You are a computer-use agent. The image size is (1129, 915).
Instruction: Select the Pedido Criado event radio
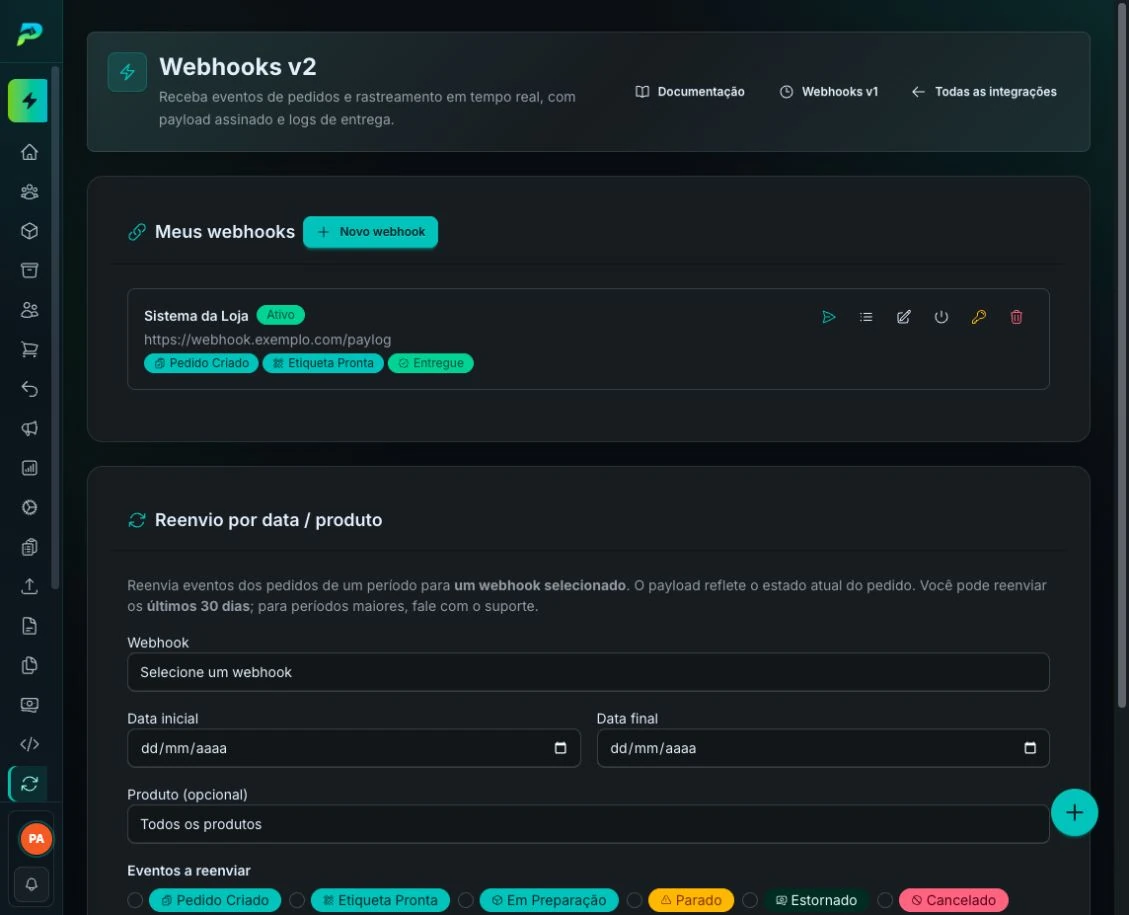135,900
